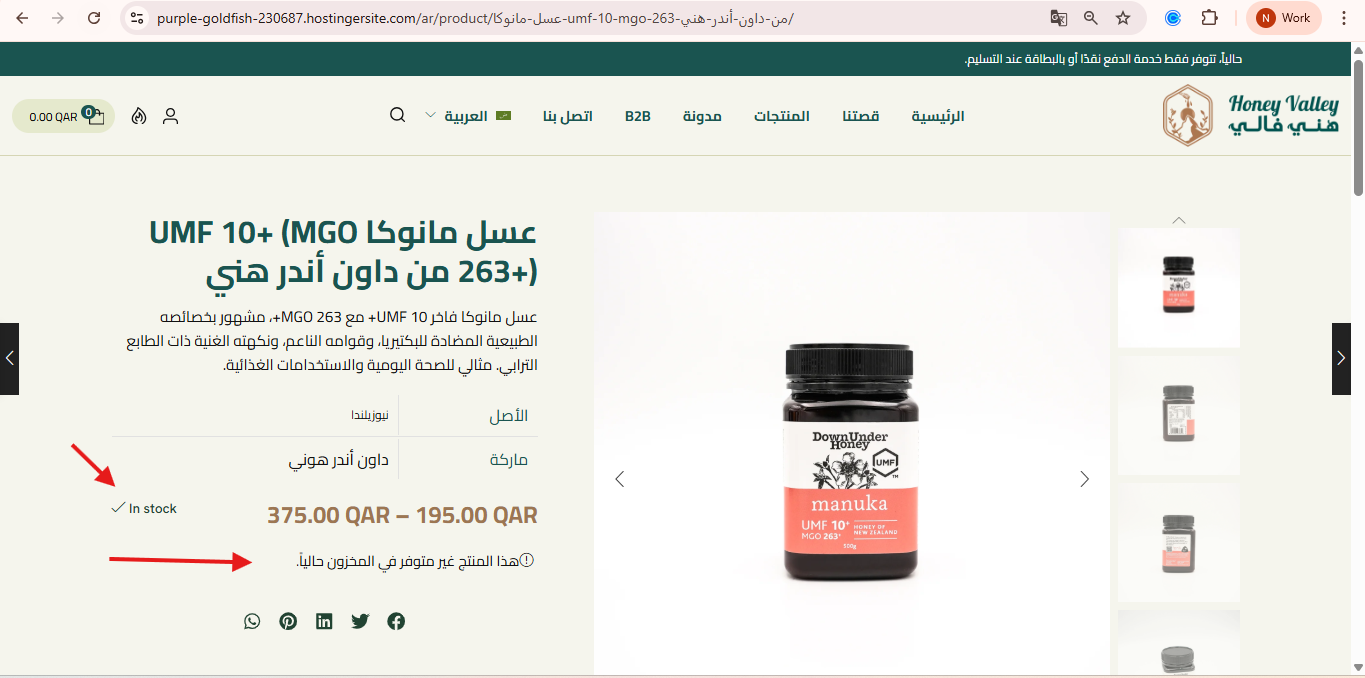Viewport: 1365px width, 678px height.
Task: Open the user account icon
Action: click(170, 116)
